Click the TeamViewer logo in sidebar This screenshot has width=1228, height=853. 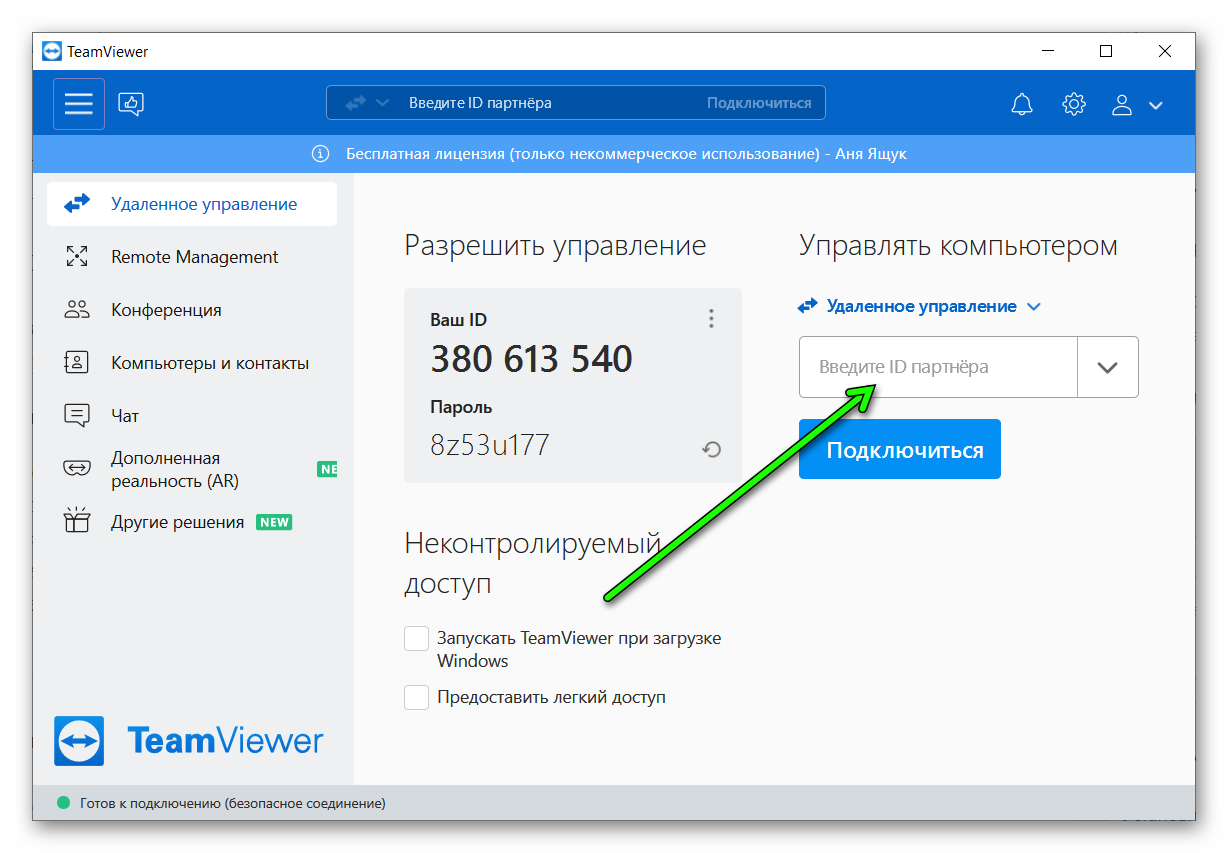pyautogui.click(x=189, y=741)
